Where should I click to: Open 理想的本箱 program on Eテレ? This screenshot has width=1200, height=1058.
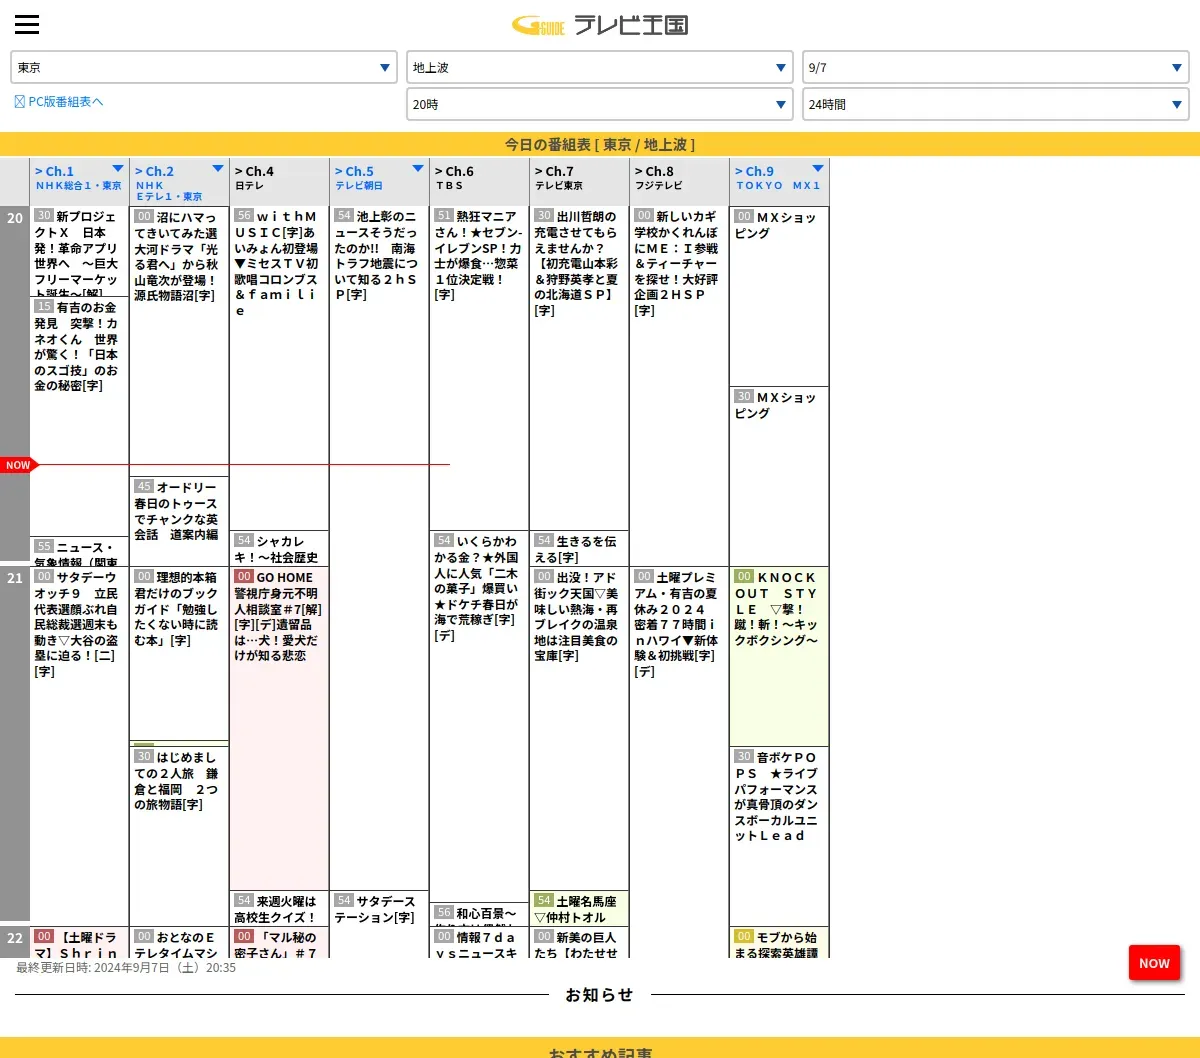click(179, 654)
